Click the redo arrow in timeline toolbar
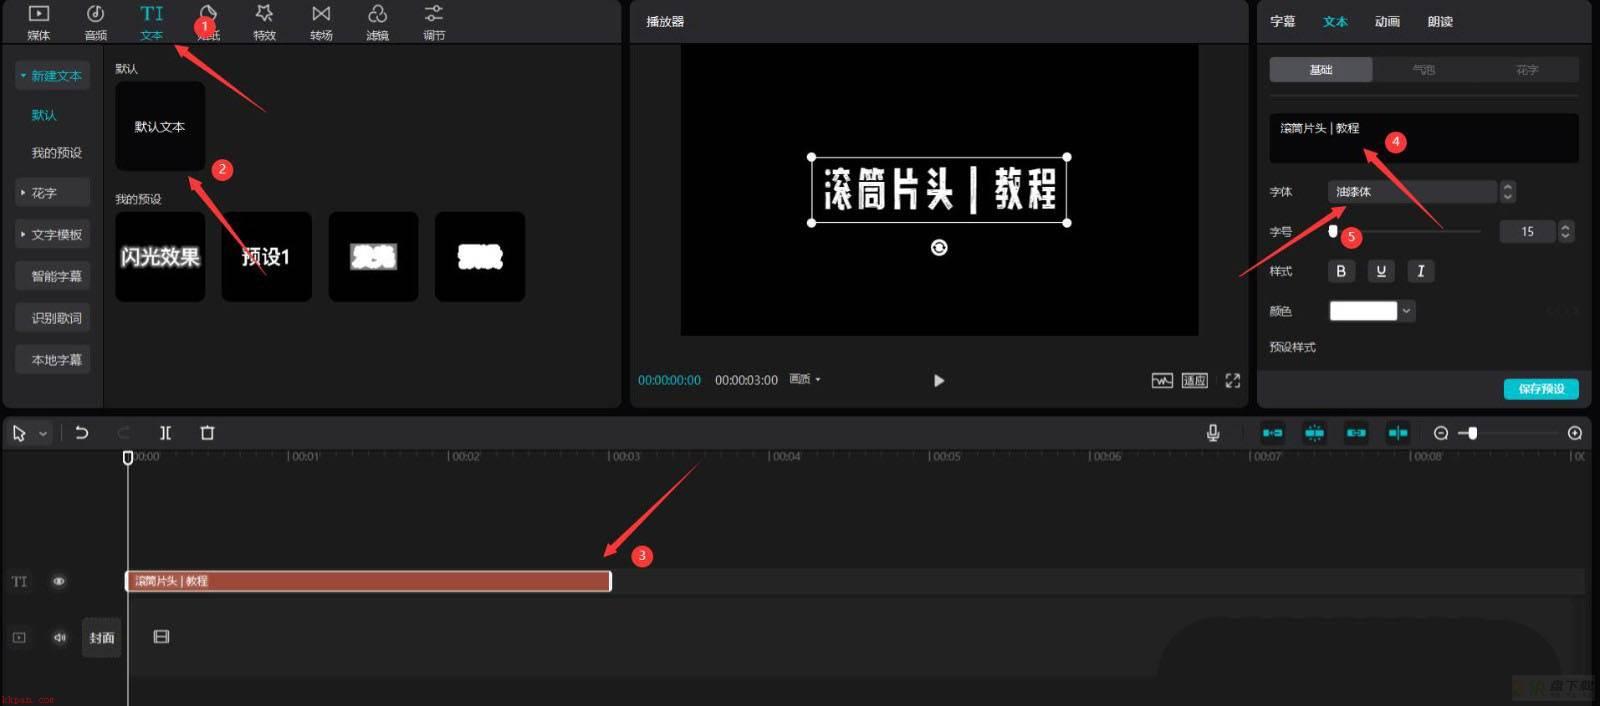Viewport: 1600px width, 706px height. click(x=123, y=433)
